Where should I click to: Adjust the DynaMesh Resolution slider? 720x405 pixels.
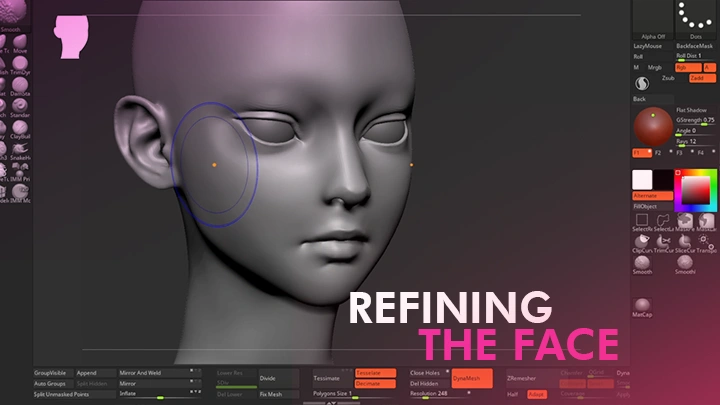click(440, 394)
